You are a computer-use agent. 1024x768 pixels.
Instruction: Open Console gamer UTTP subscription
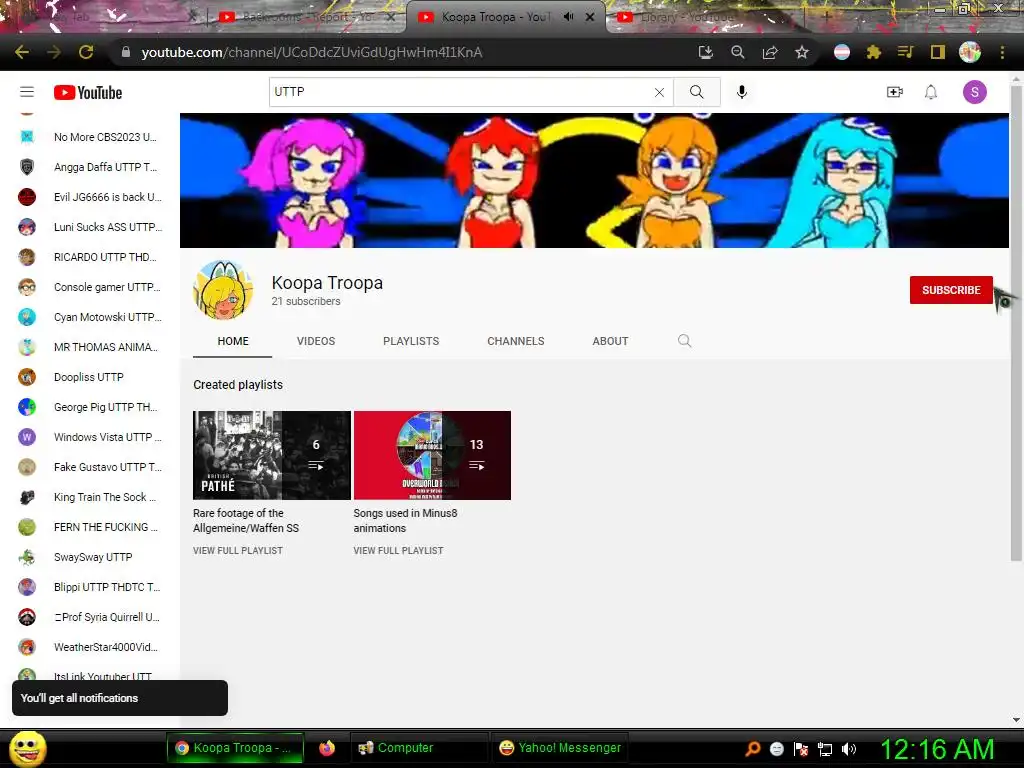pos(89,287)
